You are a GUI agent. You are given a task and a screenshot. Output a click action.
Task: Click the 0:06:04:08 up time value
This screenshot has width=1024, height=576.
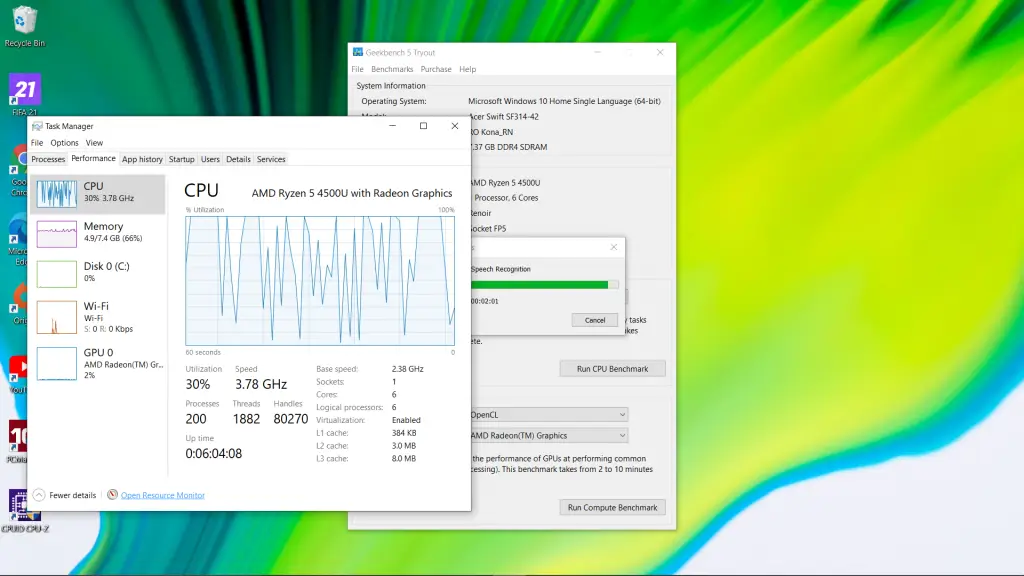point(214,453)
